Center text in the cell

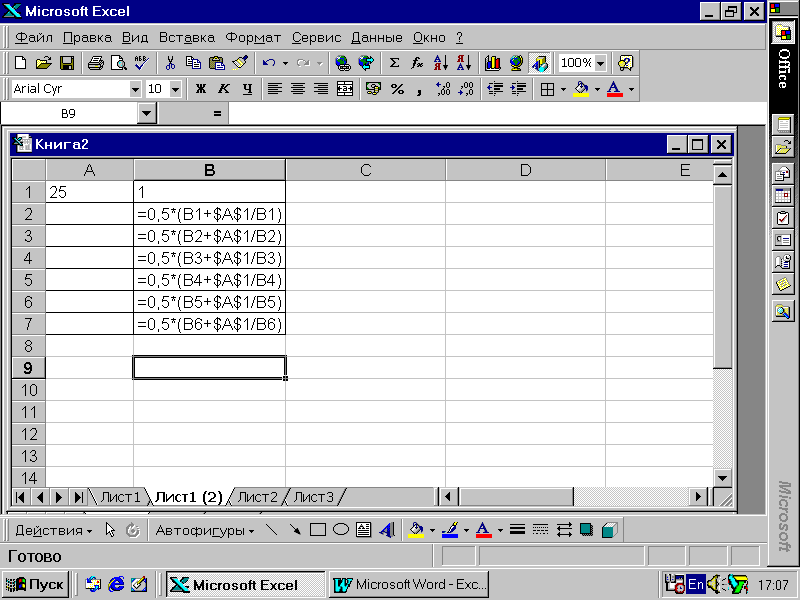298,89
